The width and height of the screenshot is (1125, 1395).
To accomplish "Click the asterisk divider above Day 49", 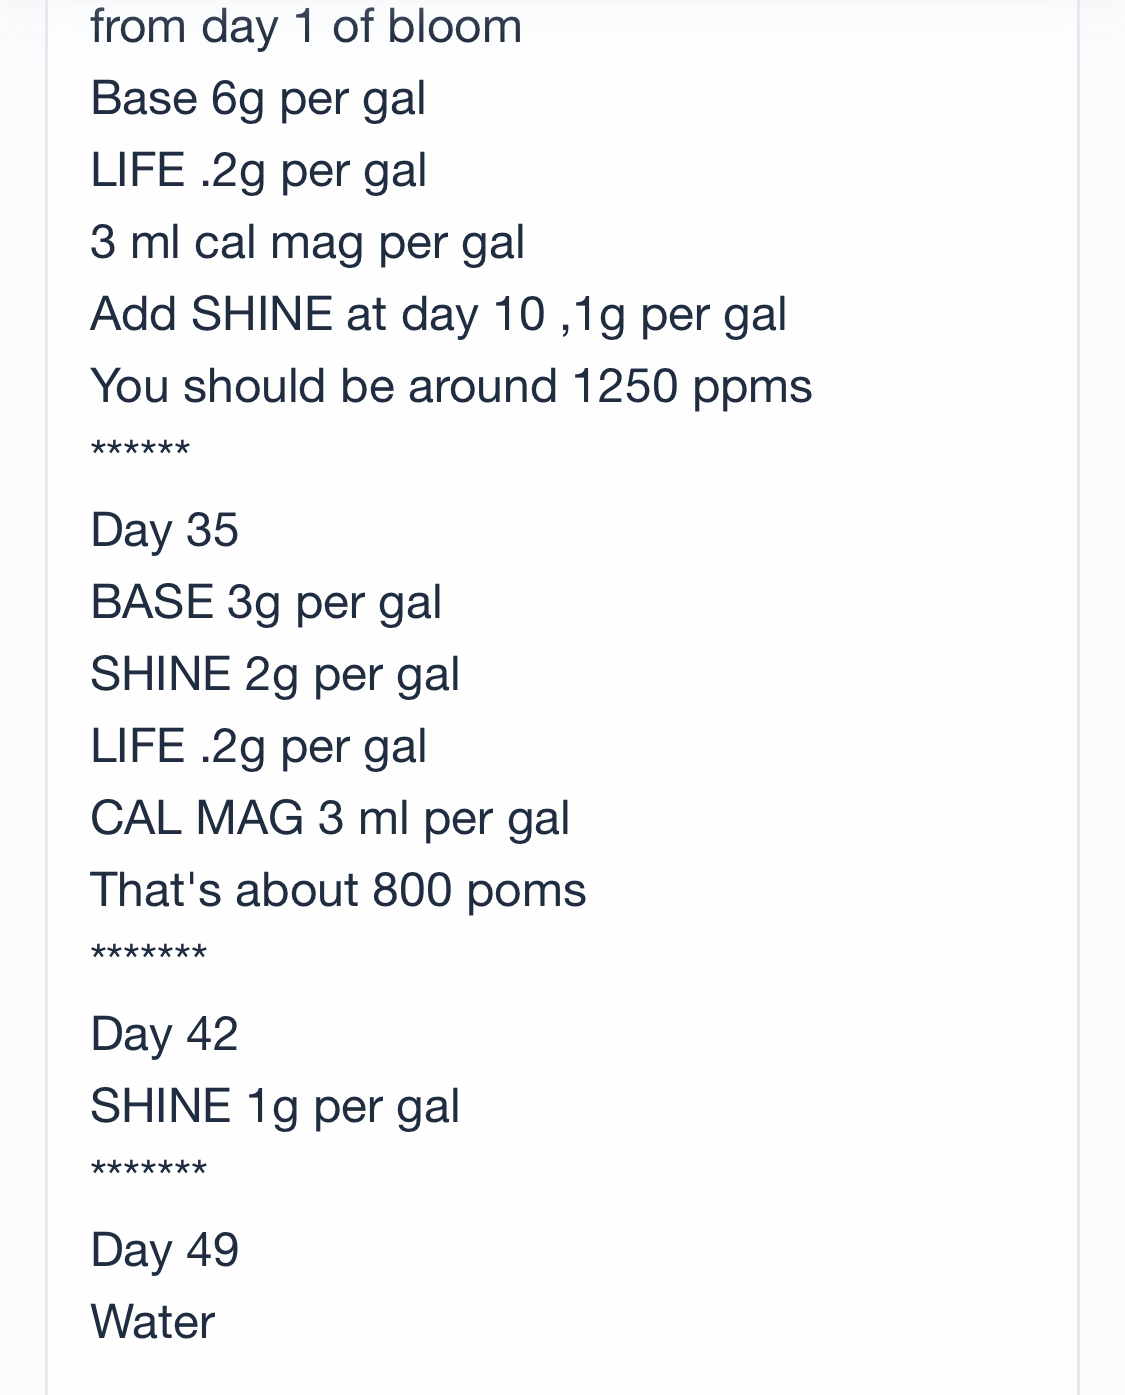I will click(148, 1170).
